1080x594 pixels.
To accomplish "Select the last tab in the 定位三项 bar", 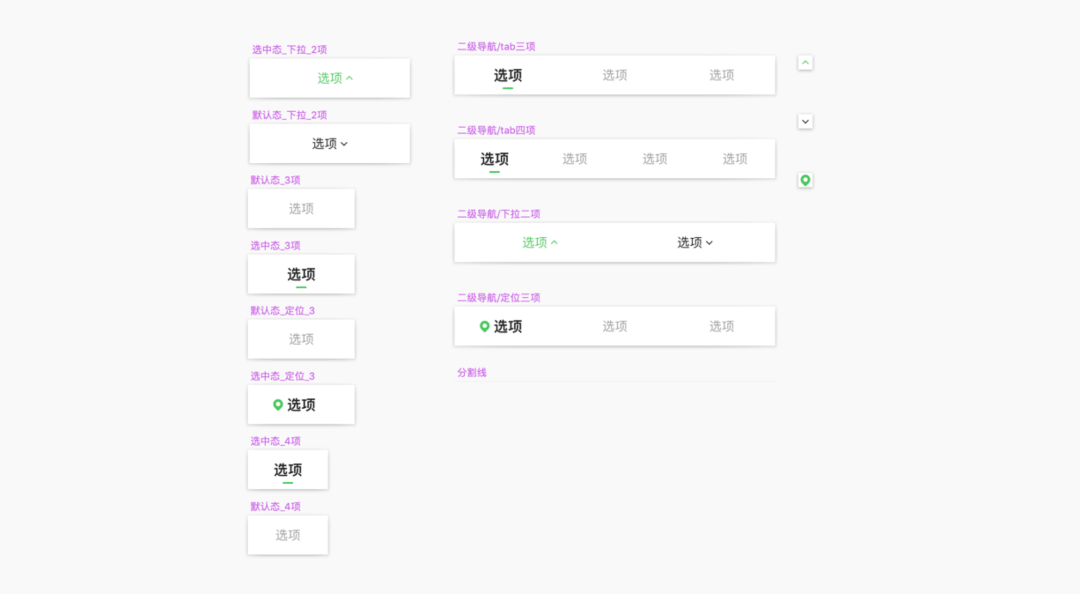I will [722, 327].
